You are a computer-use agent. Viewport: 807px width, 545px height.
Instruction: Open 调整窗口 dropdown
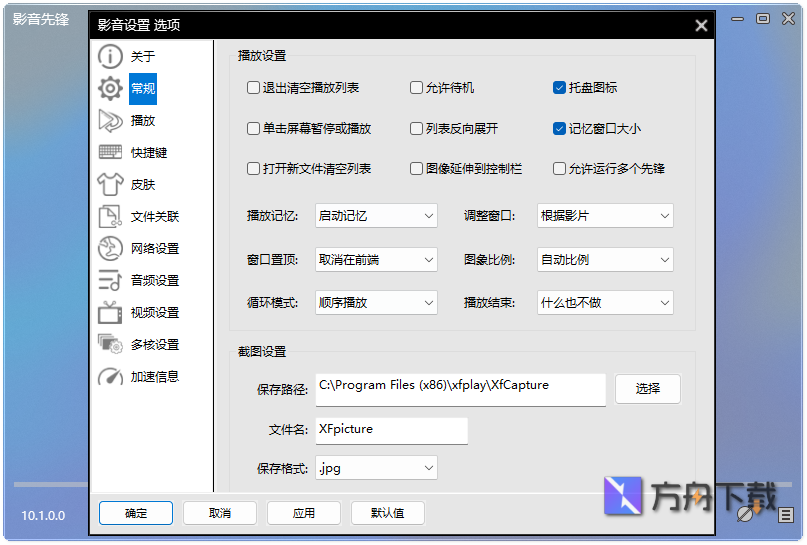point(605,216)
